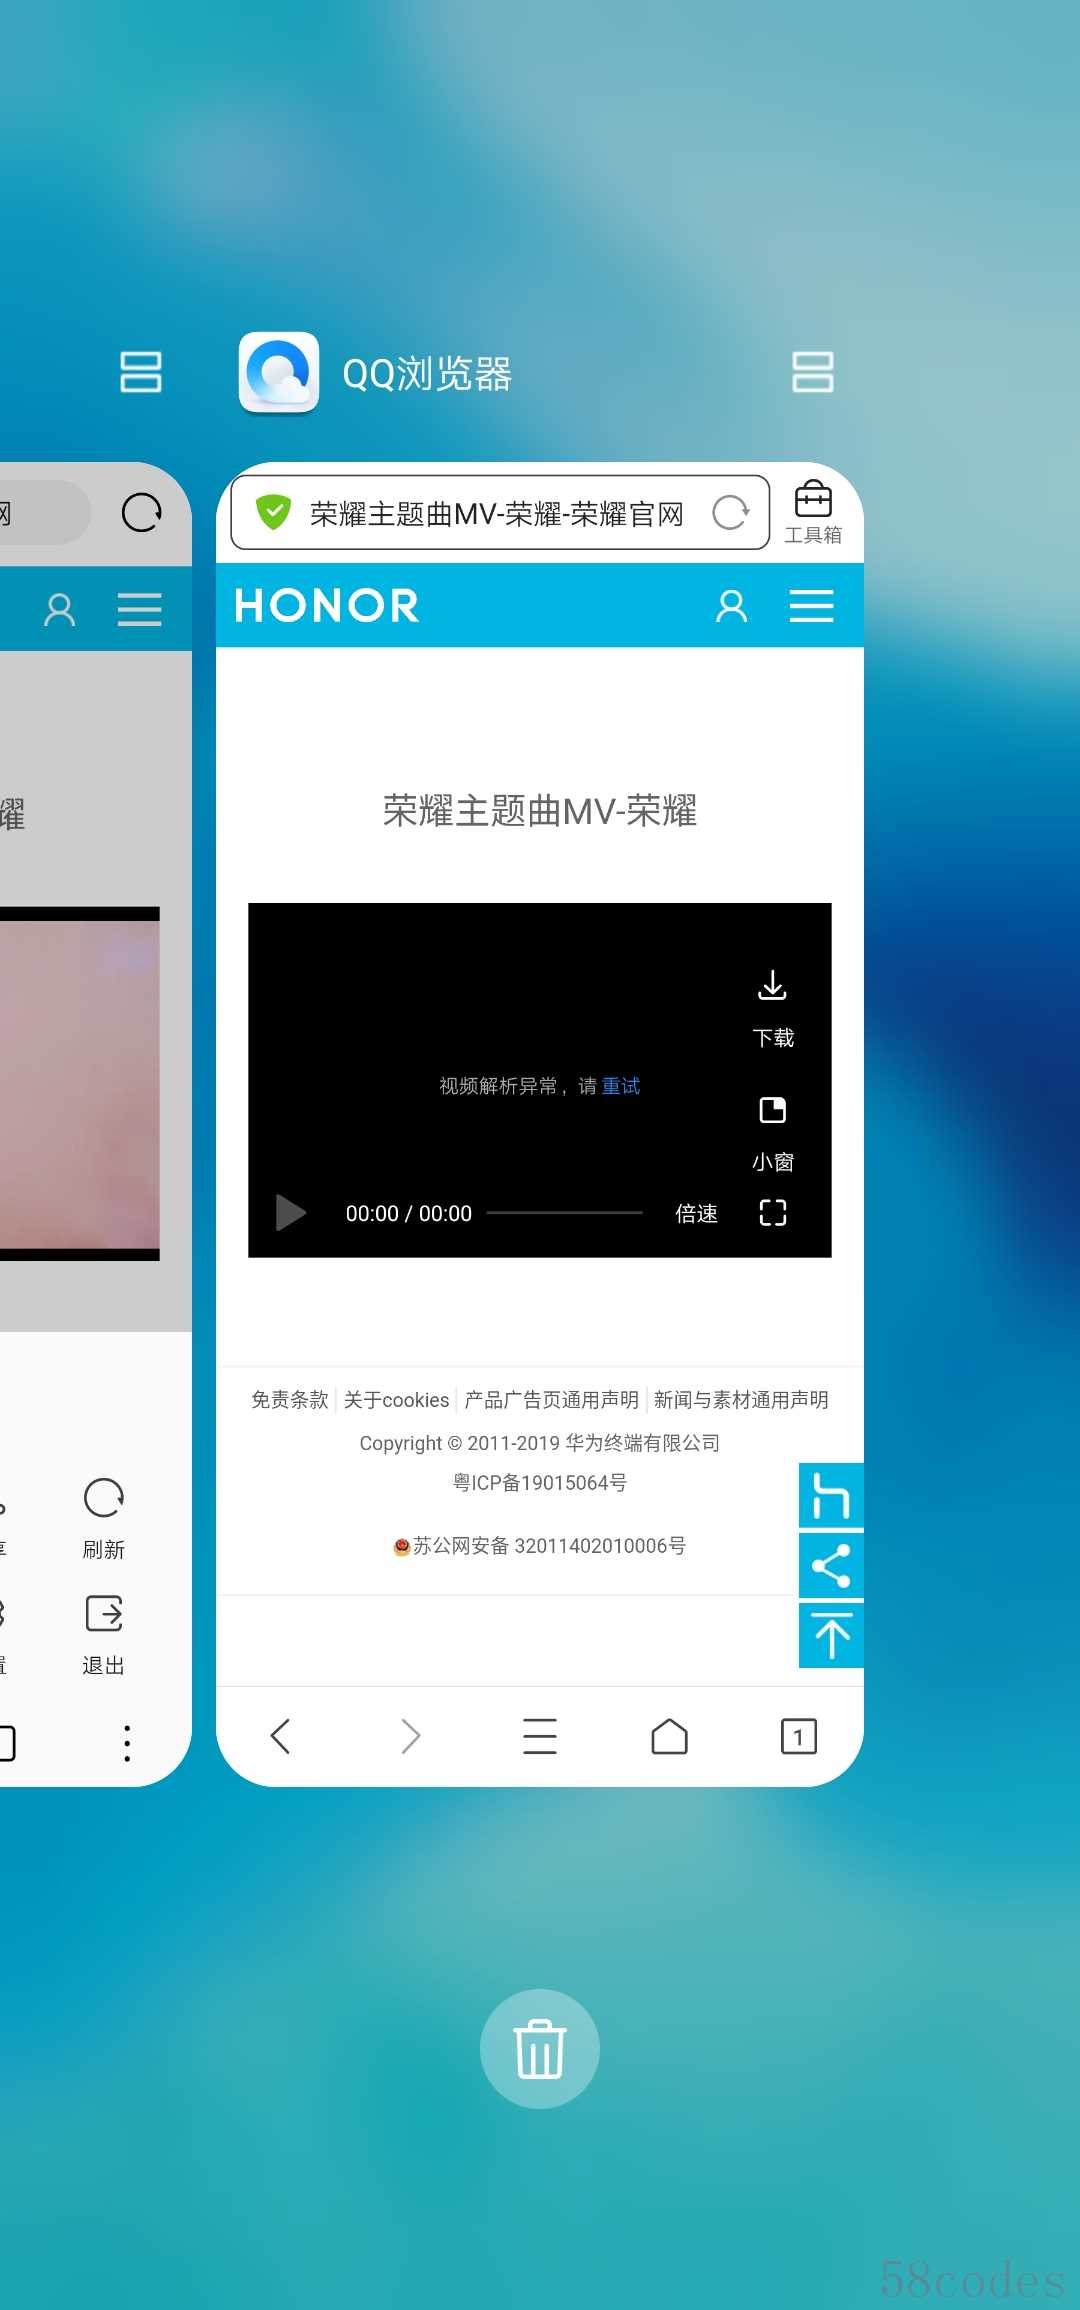Tap the address bar showing 荣耀主题曲MV-荣耀-荣耀官网
This screenshot has width=1080, height=2310.
pyautogui.click(x=500, y=512)
